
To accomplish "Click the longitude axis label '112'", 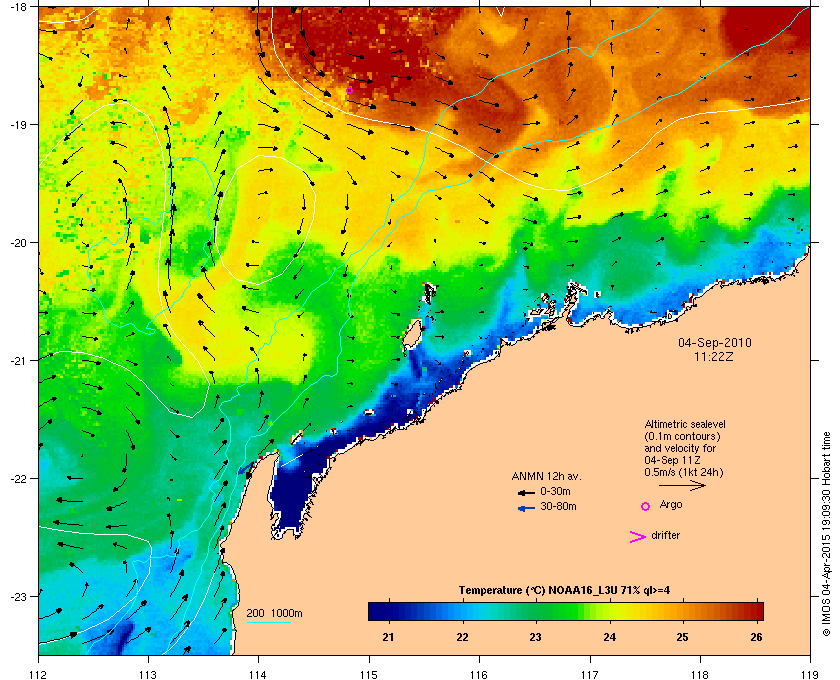I will click(38, 675).
